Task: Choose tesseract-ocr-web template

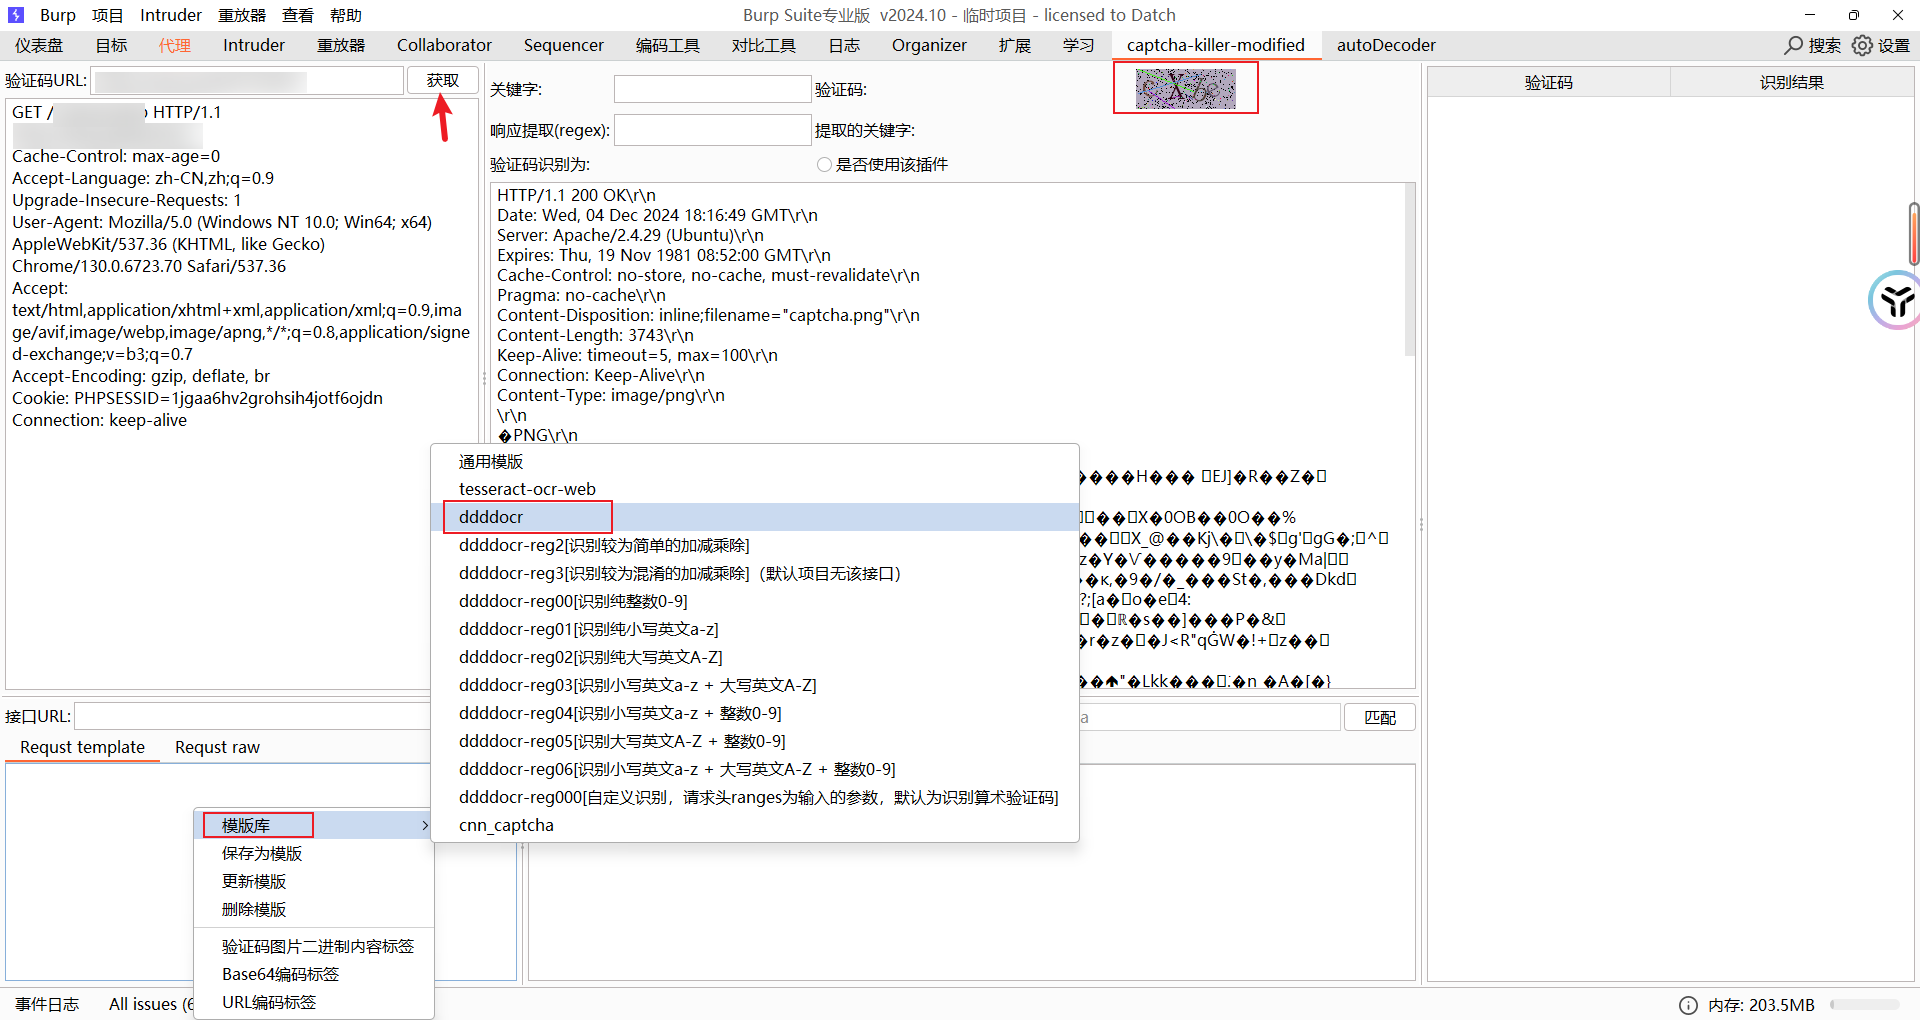Action: tap(755, 489)
